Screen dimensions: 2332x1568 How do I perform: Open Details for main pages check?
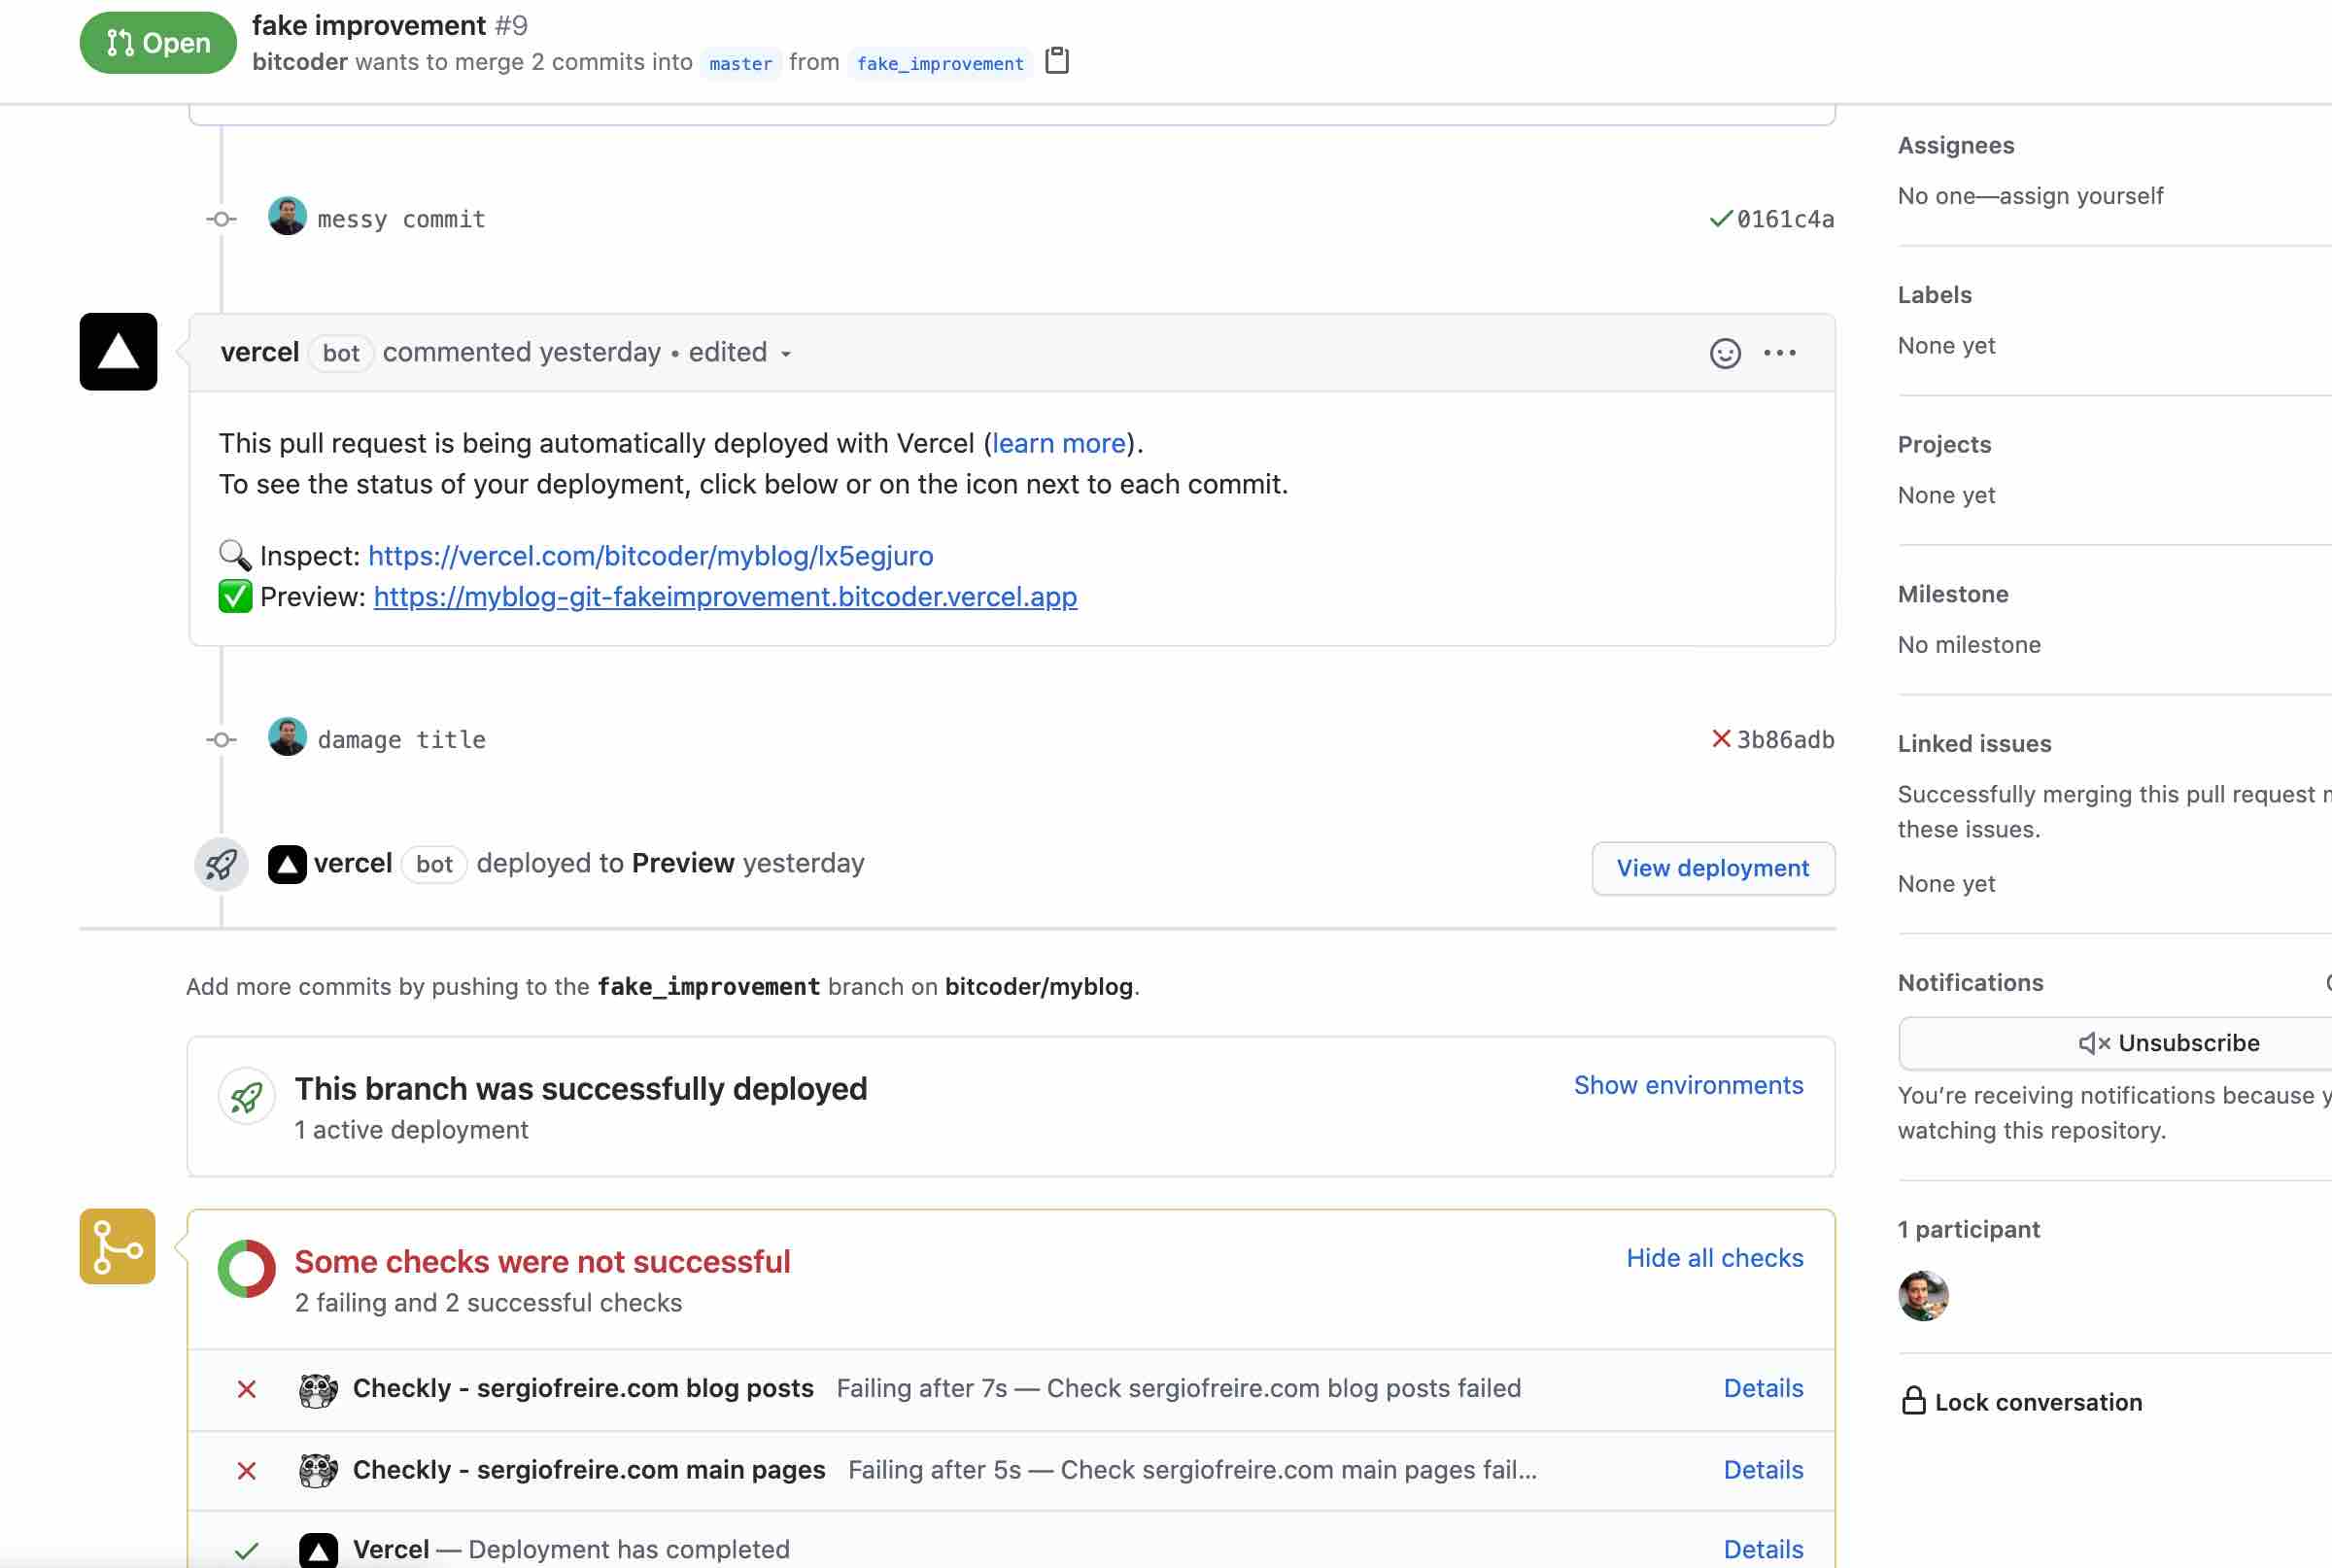pos(1763,1470)
